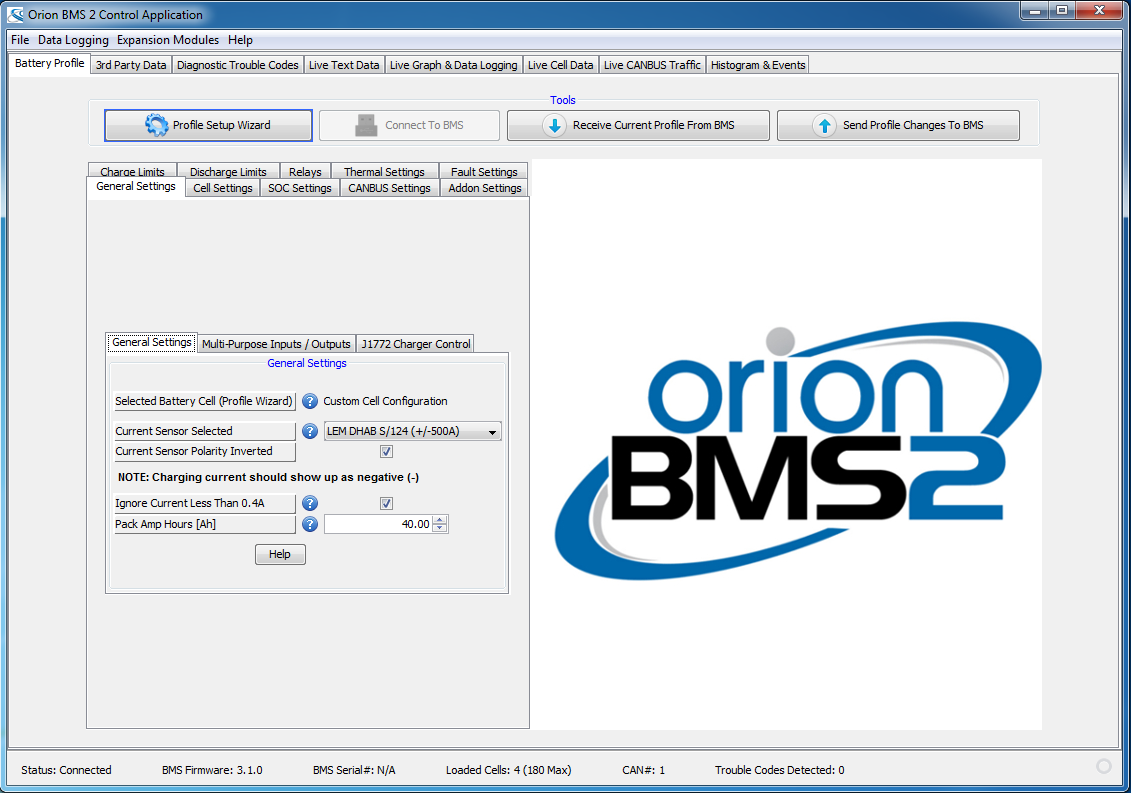Open the Live CANBUS Traffic tab
Image resolution: width=1131 pixels, height=793 pixels.
[652, 65]
